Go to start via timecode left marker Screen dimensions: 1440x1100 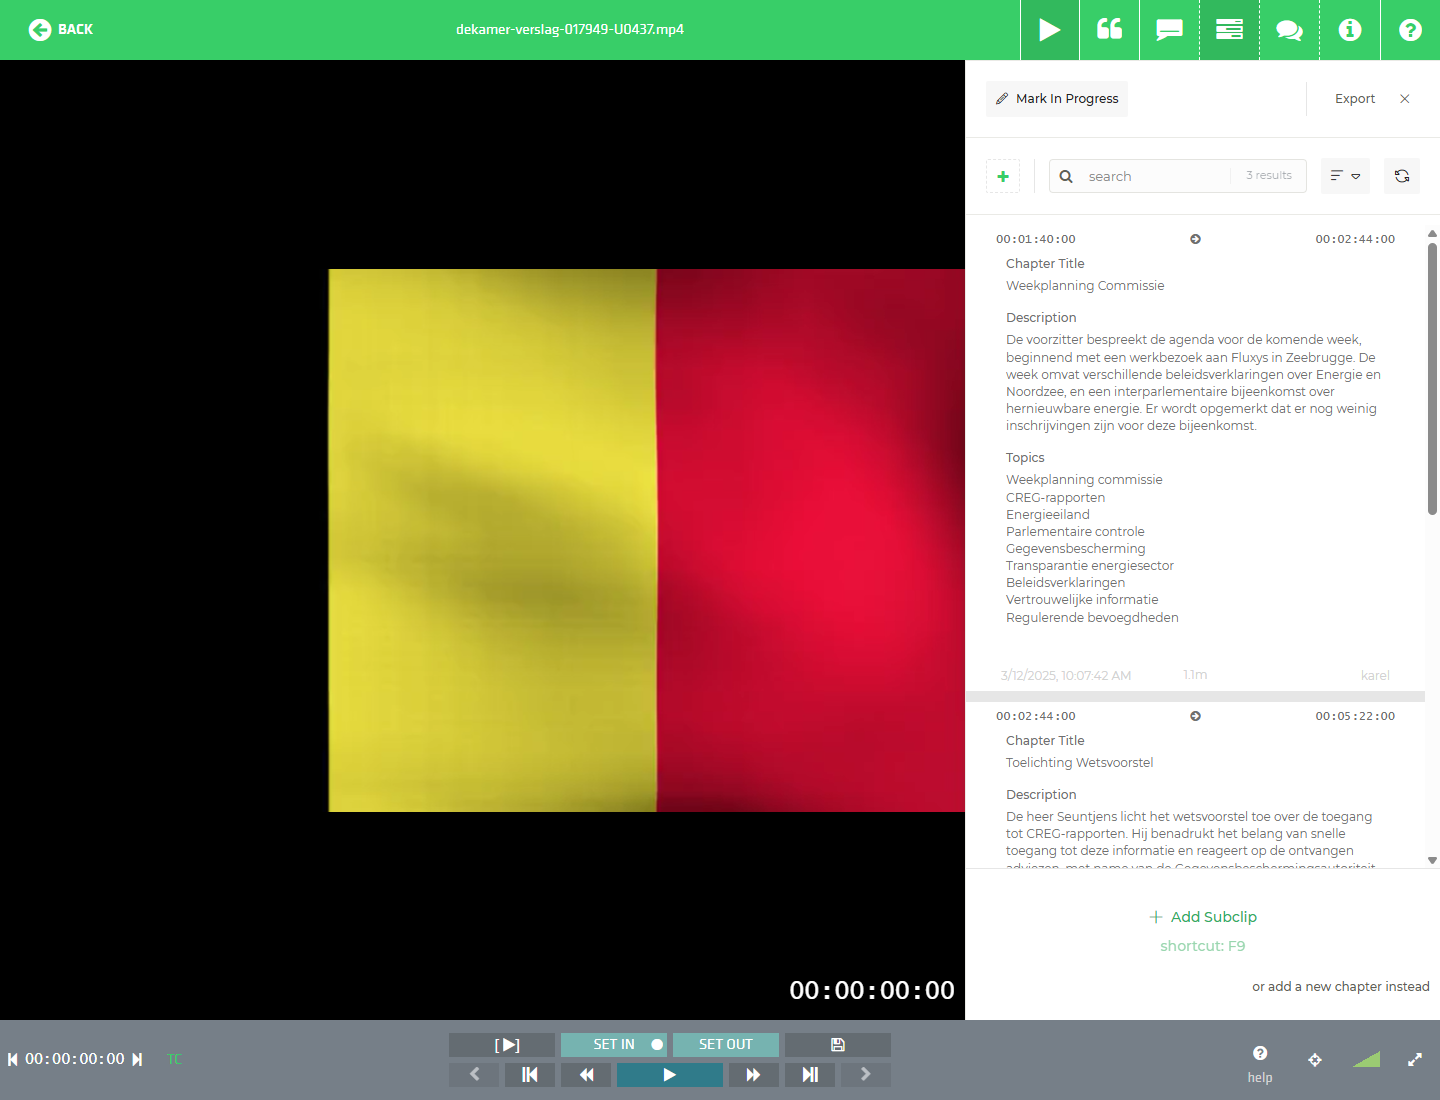point(13,1059)
